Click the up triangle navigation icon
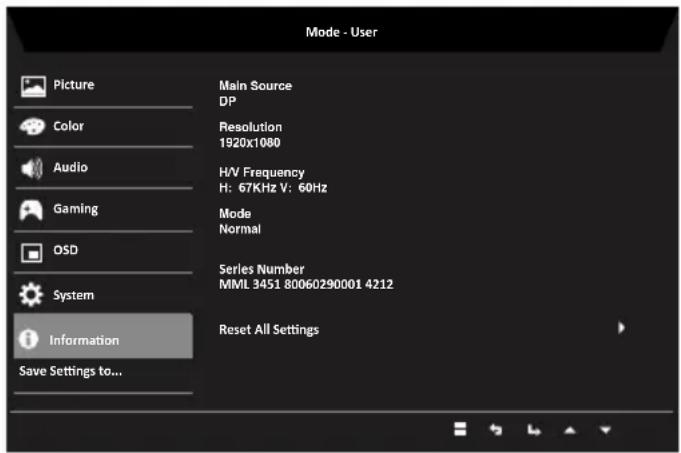The height and width of the screenshot is (453, 681). coord(570,430)
